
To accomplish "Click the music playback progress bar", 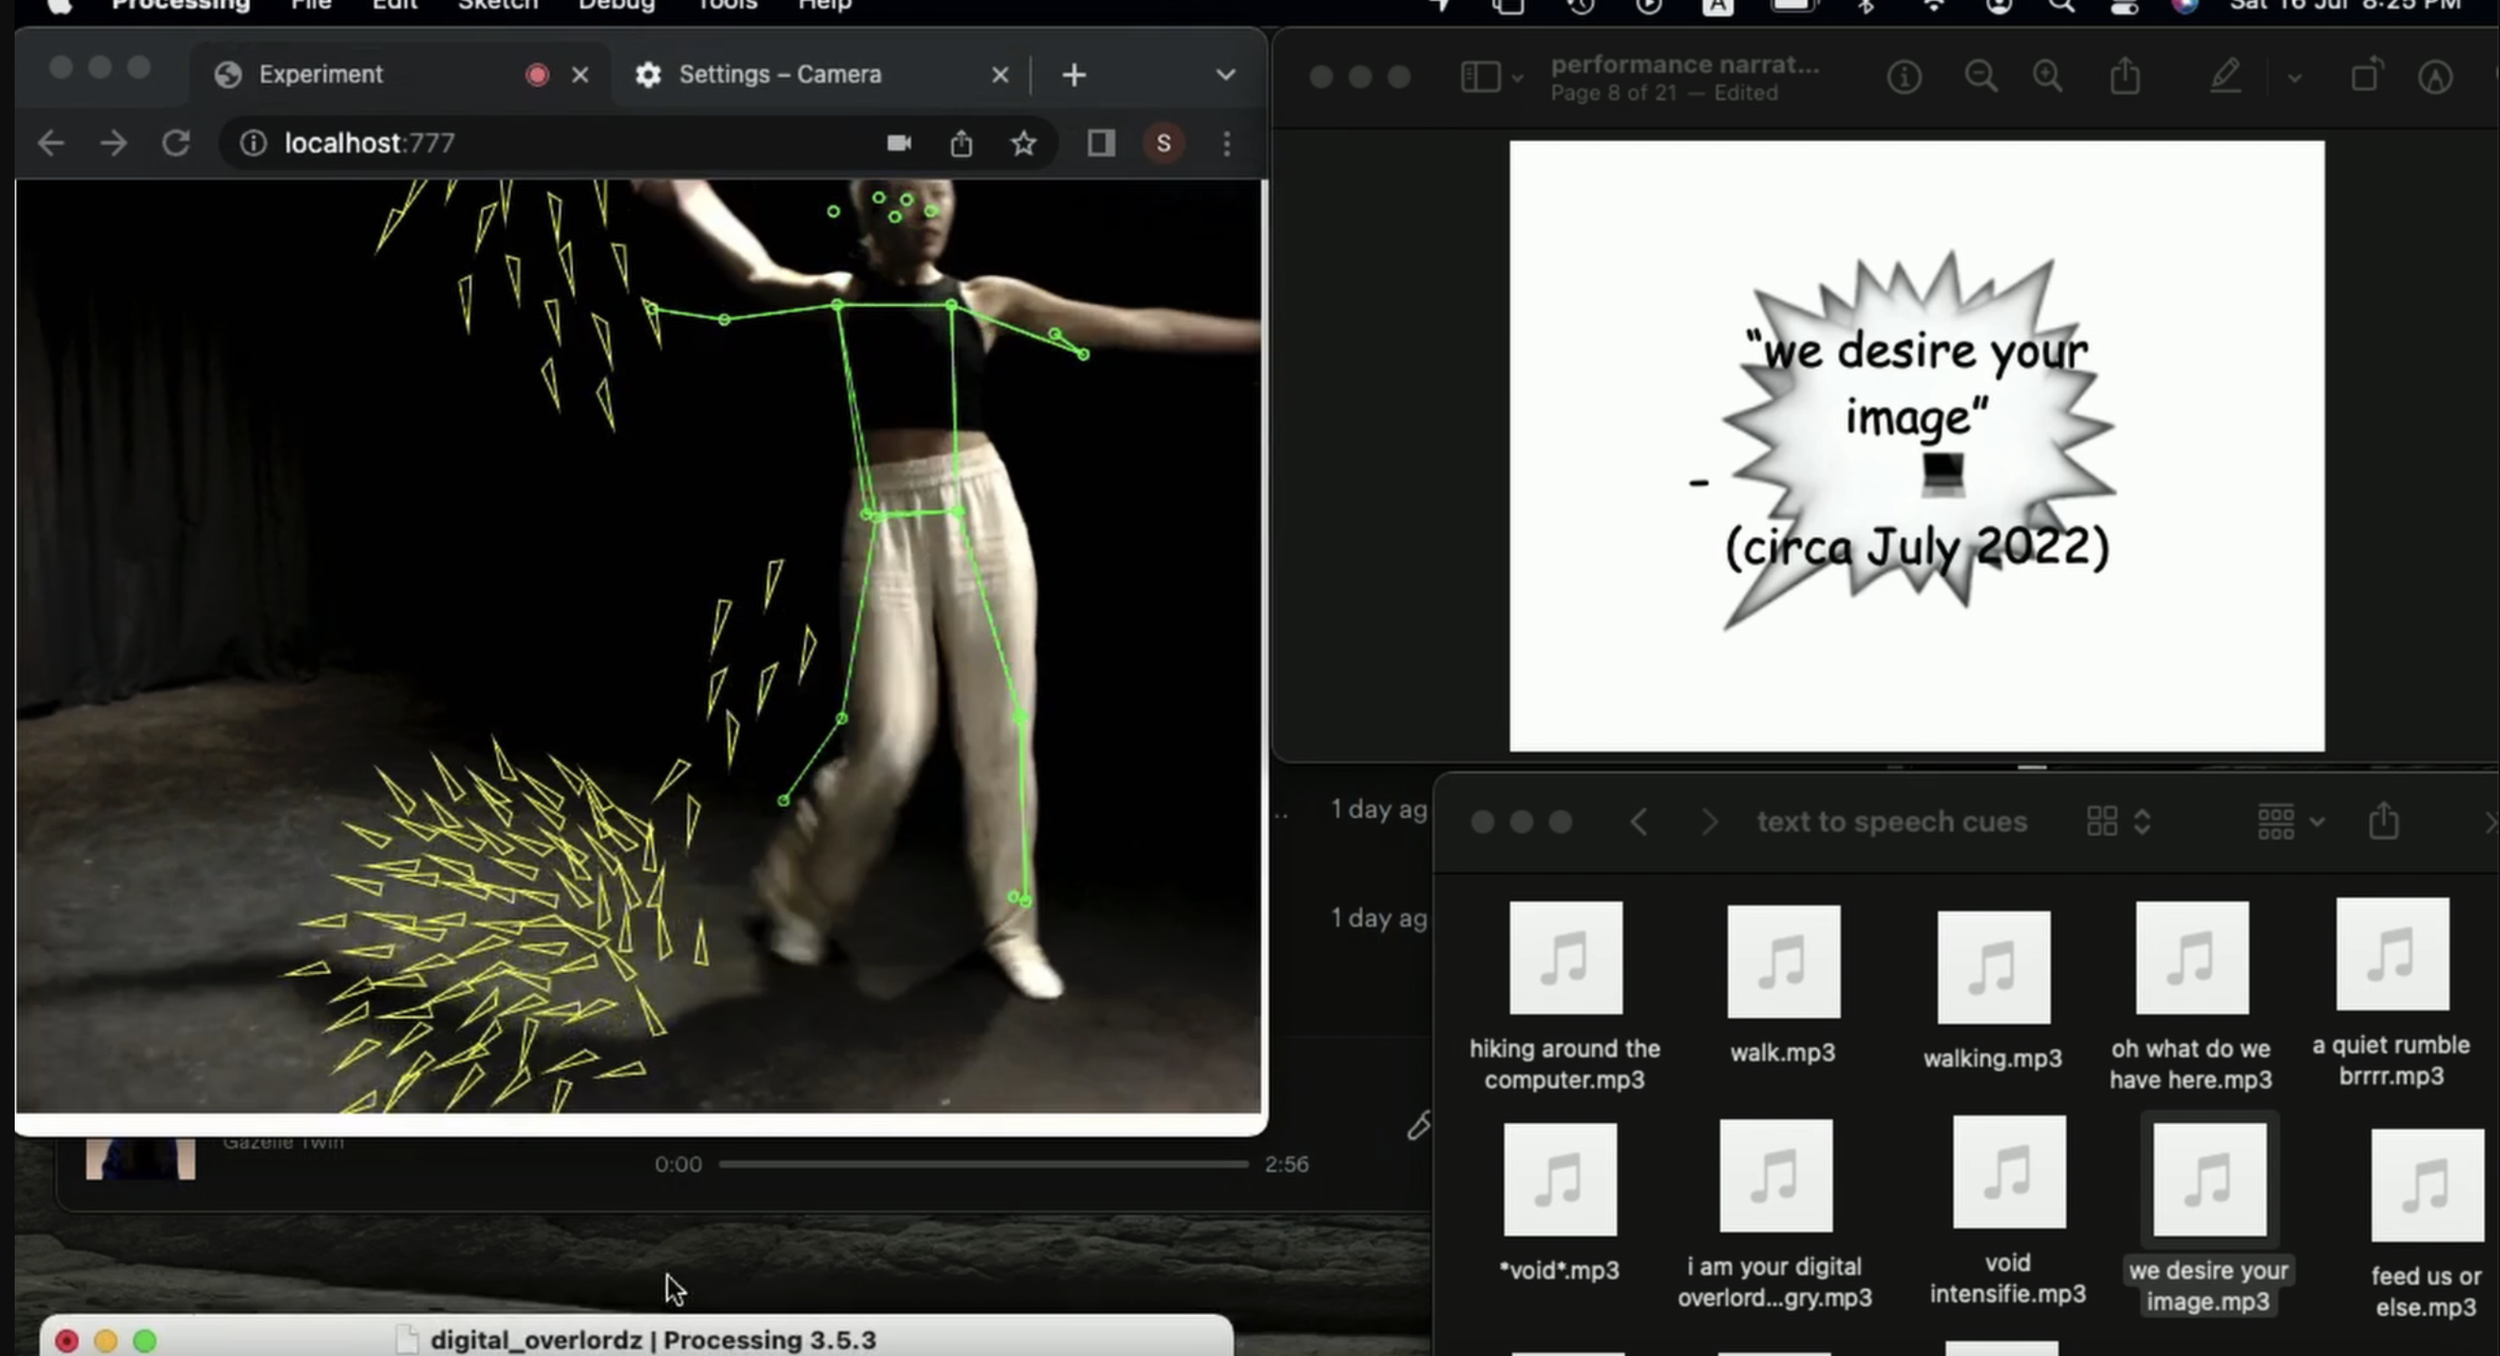I will [x=982, y=1164].
